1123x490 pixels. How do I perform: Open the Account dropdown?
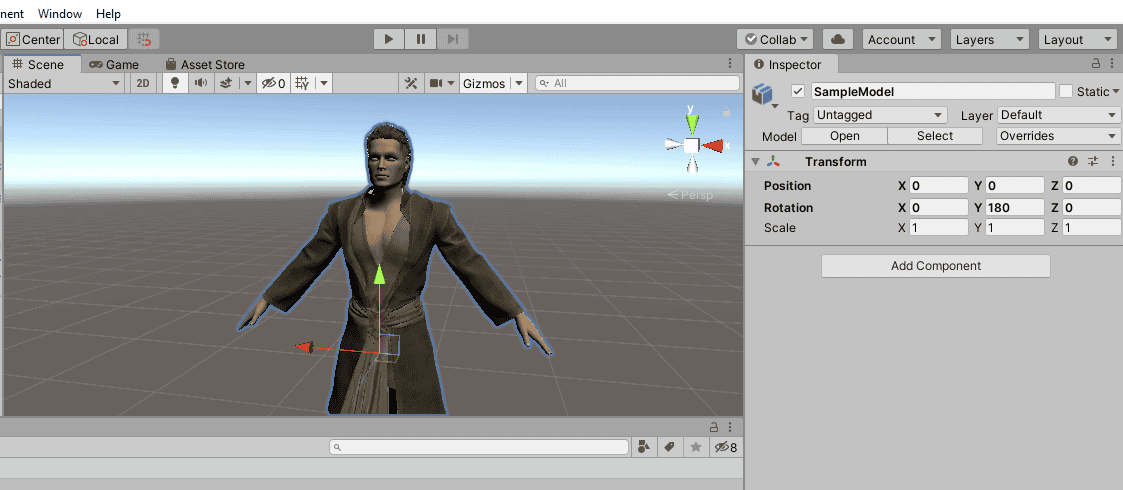tap(901, 39)
